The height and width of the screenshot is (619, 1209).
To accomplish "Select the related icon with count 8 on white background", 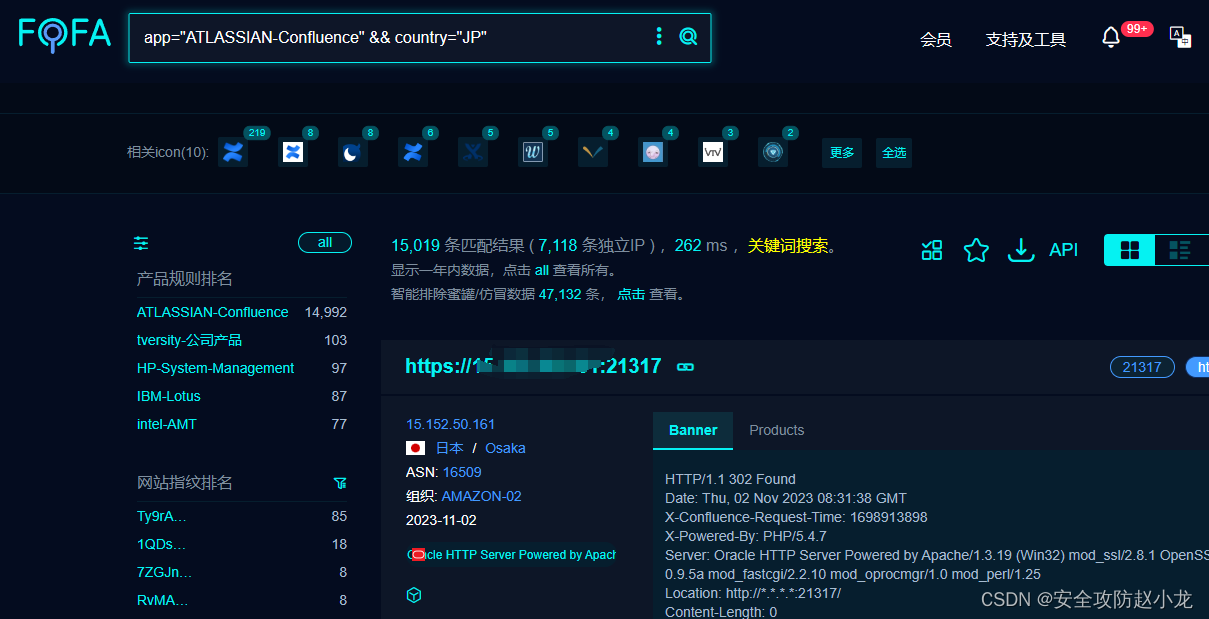I will pyautogui.click(x=293, y=152).
